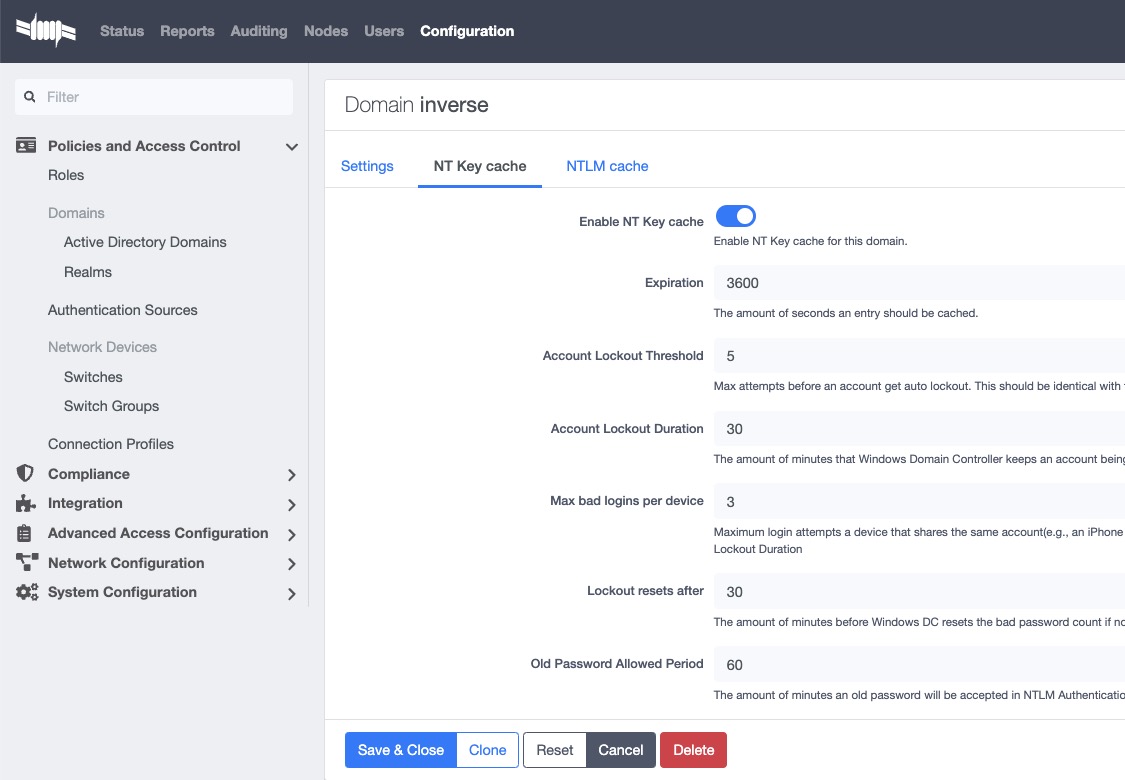Click the search magnifier icon in filter
Viewport: 1125px width, 780px height.
click(x=30, y=97)
